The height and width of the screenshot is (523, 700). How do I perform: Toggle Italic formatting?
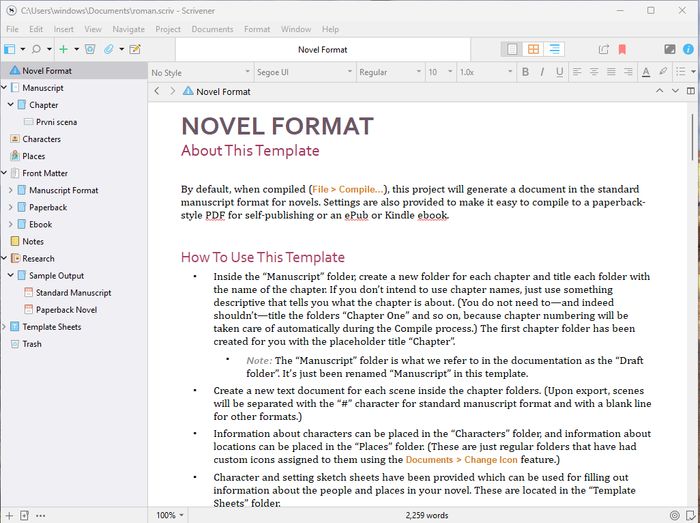pos(542,72)
